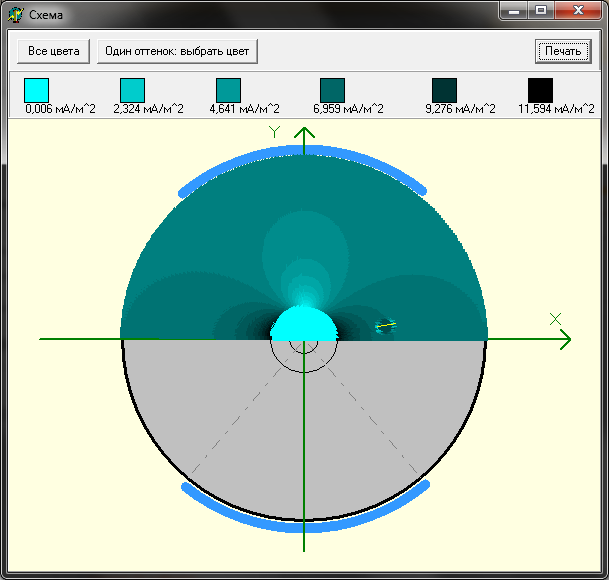The image size is (609, 580).
Task: Click the upper blue arc electrode
Action: click(303, 152)
